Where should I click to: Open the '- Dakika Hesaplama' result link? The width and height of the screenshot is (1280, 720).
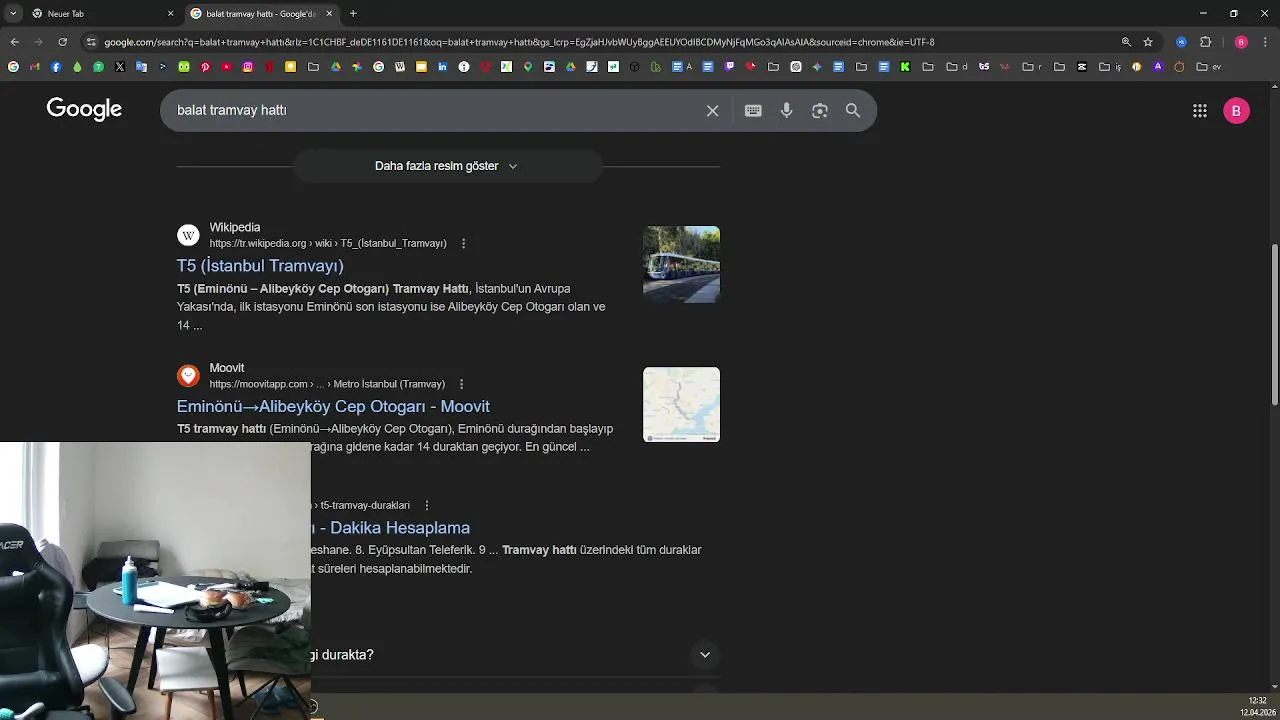[x=391, y=528]
